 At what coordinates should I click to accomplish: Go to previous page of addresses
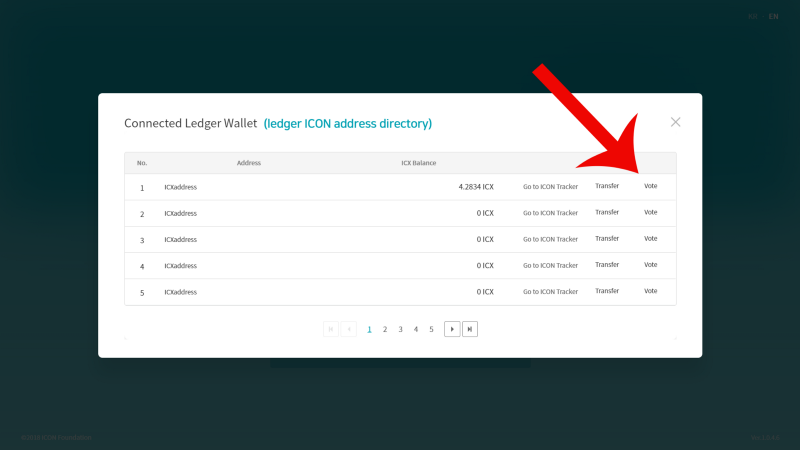(x=349, y=329)
